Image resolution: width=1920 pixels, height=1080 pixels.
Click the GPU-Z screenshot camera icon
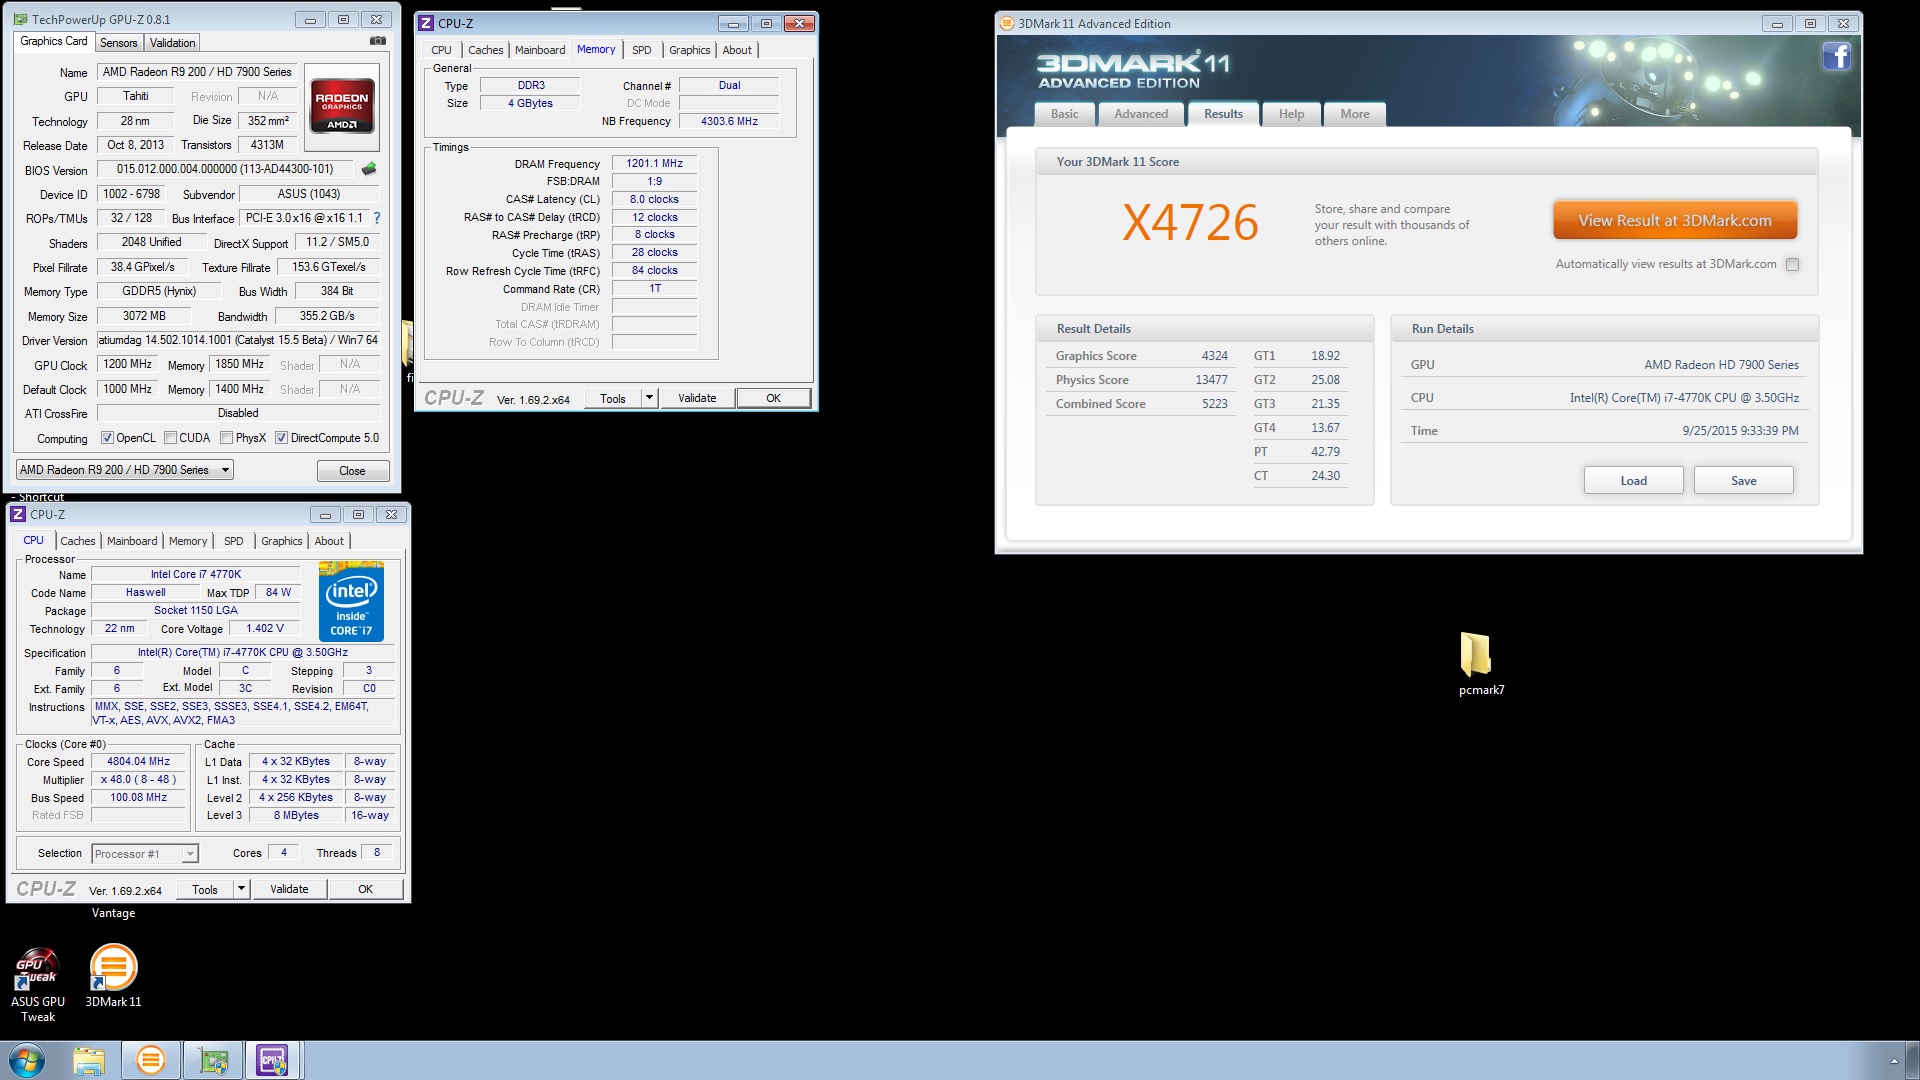[x=378, y=41]
